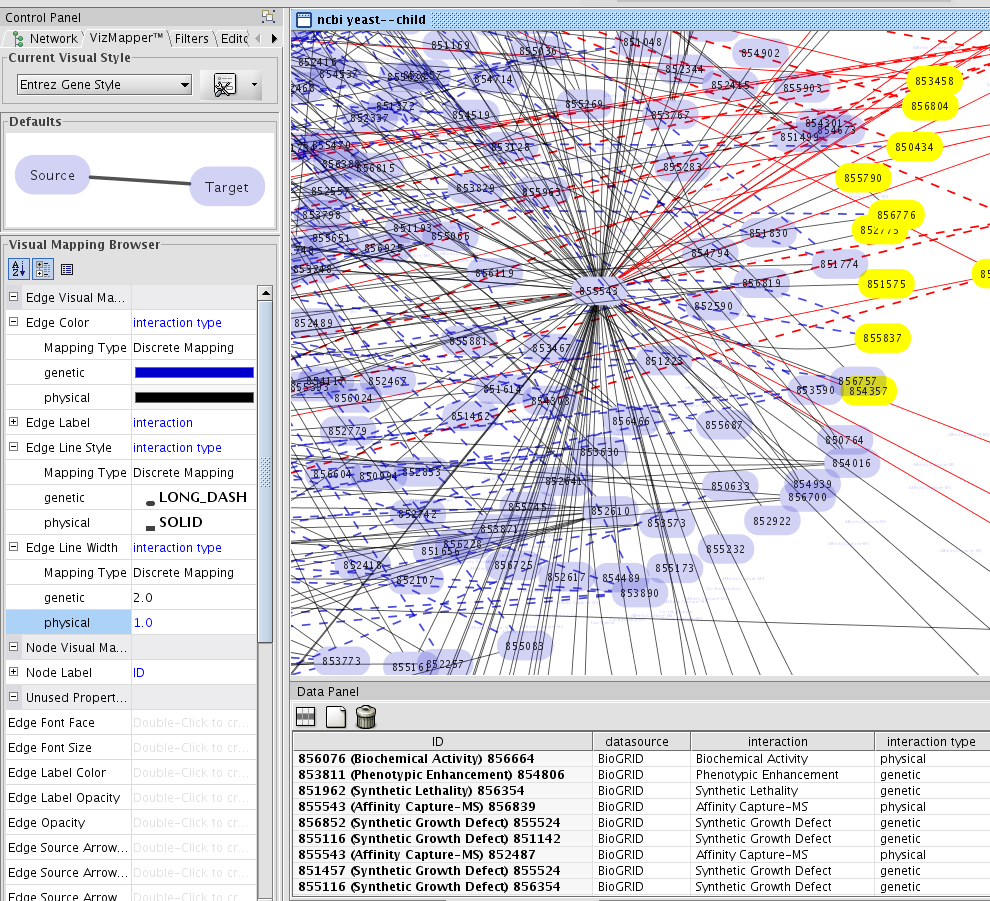Select physical SOLID line style value
The height and width of the screenshot is (901, 990).
(194, 522)
